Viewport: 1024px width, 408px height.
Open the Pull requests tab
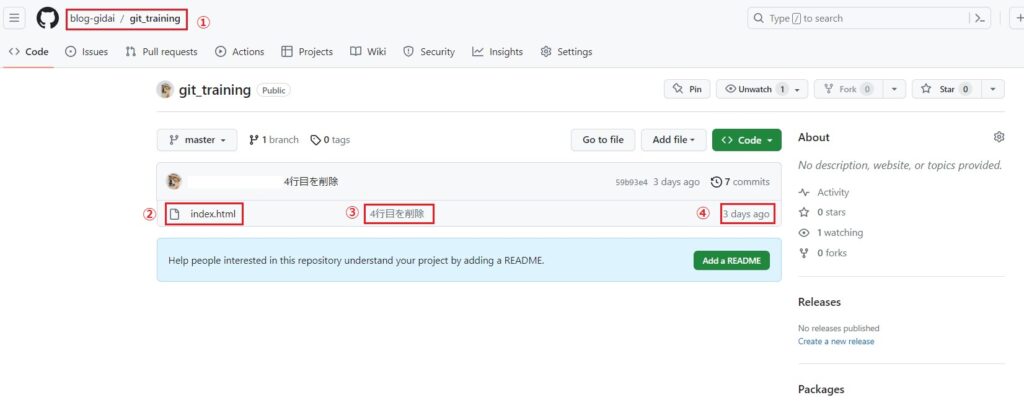point(161,52)
